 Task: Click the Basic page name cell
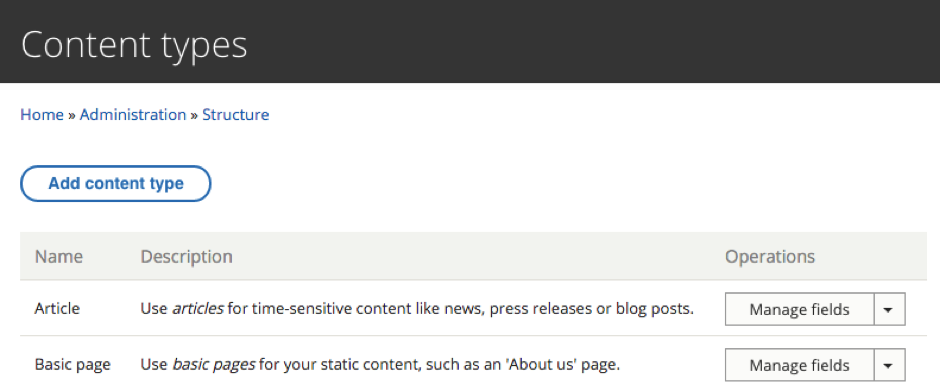[x=73, y=365]
